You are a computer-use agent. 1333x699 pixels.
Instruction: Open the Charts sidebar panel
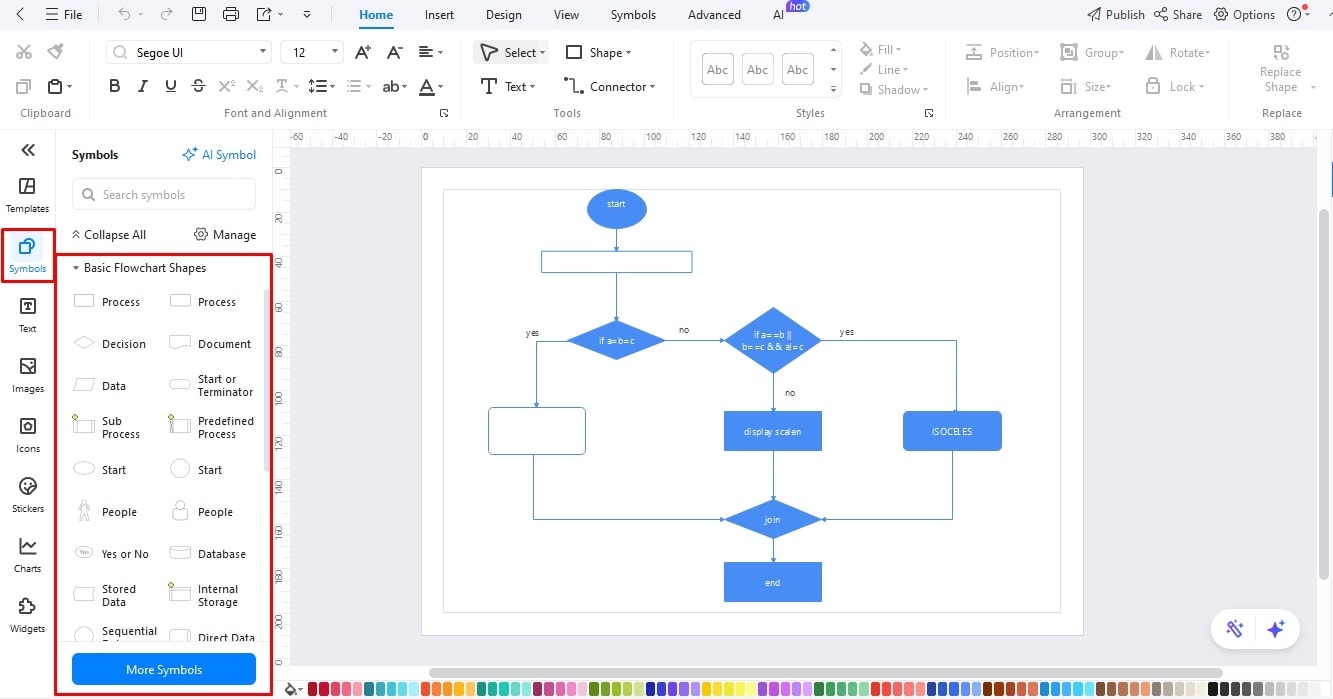[28, 555]
